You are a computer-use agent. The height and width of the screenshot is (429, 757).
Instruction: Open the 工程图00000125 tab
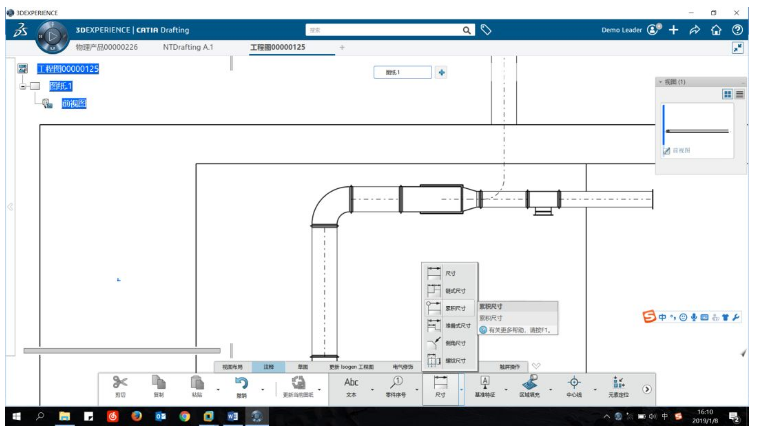[278, 47]
